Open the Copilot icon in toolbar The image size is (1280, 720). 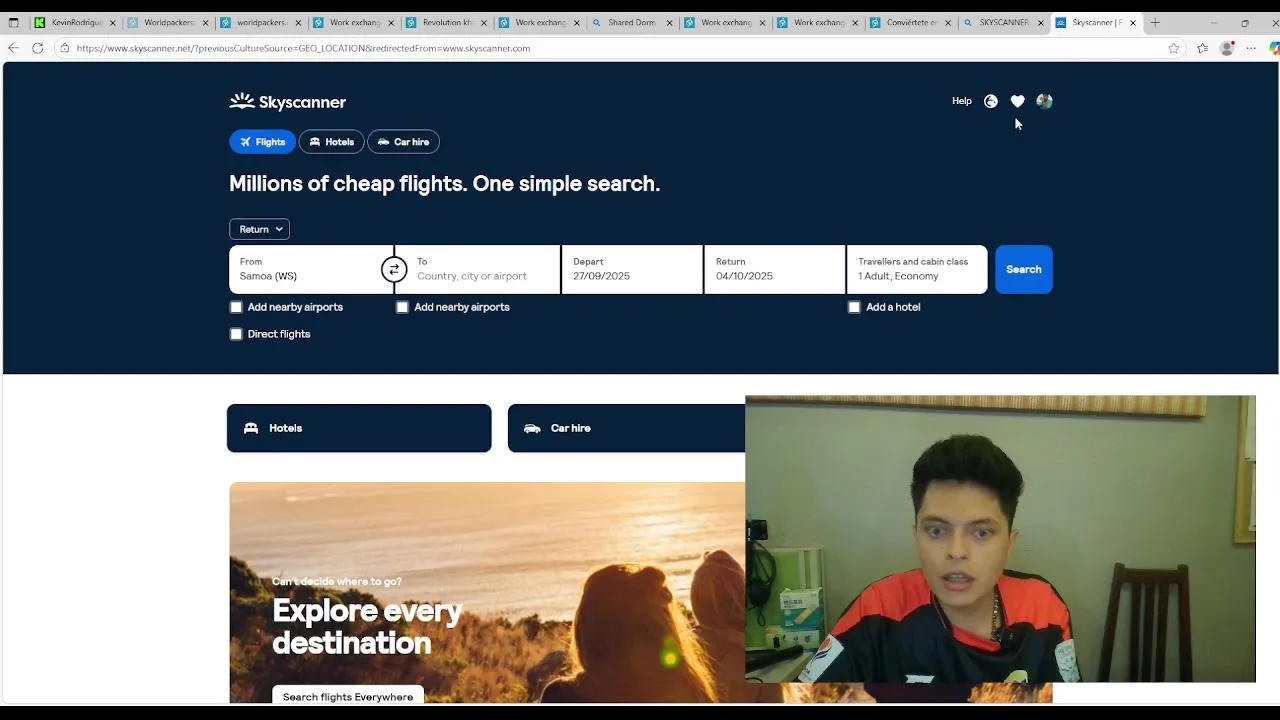pos(1274,48)
